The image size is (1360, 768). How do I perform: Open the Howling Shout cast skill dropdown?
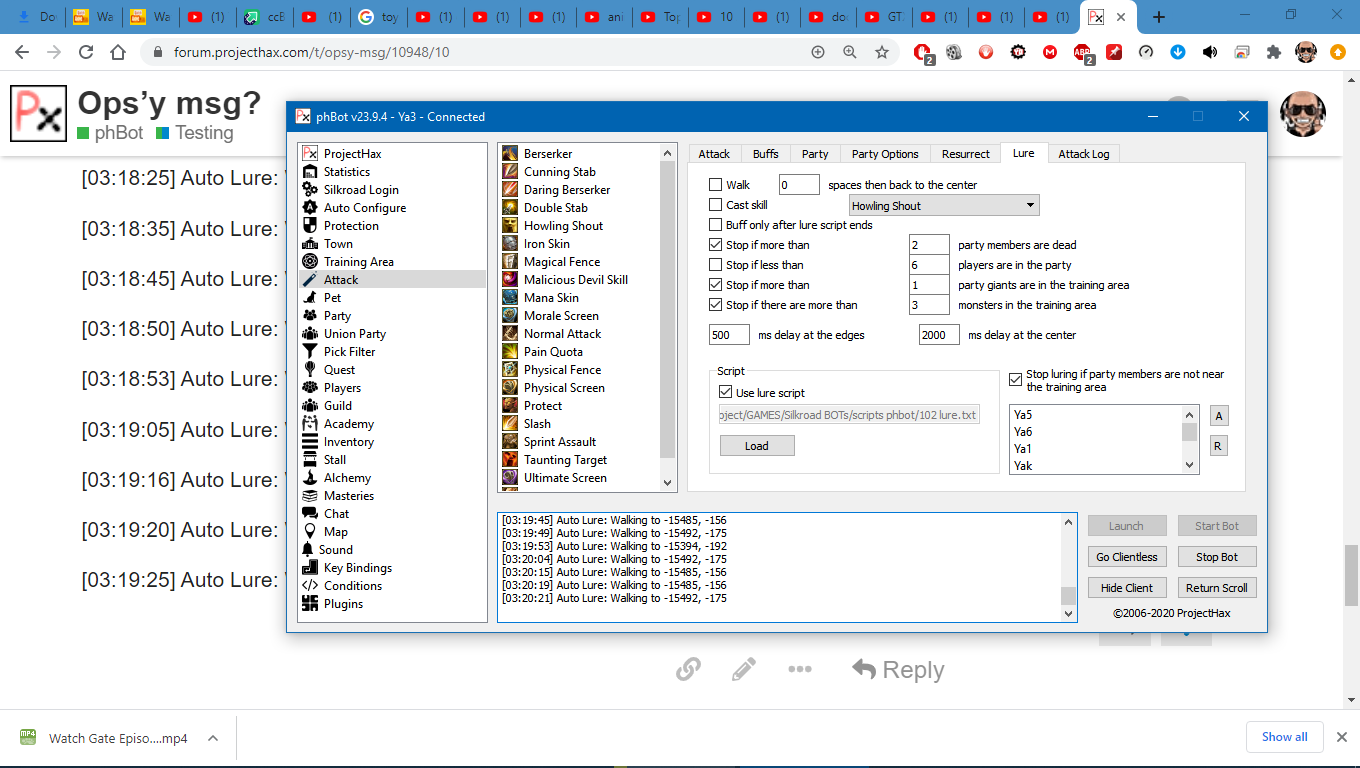click(944, 206)
